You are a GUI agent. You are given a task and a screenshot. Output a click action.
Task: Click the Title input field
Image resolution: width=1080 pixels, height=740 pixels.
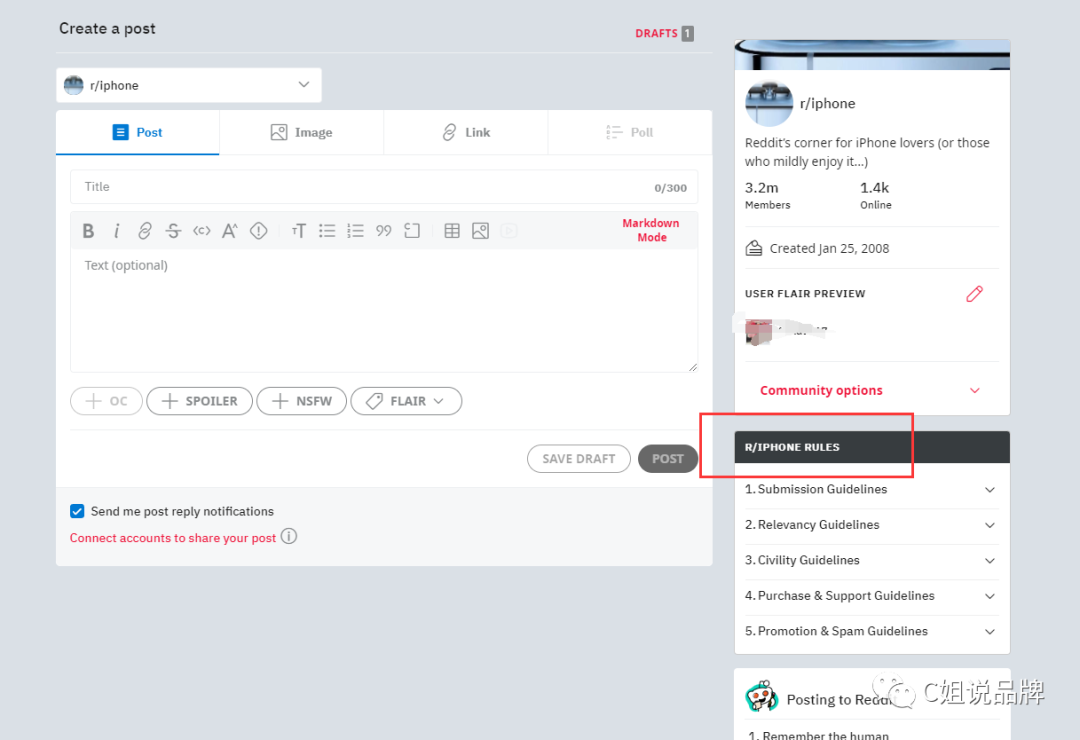click(x=384, y=187)
